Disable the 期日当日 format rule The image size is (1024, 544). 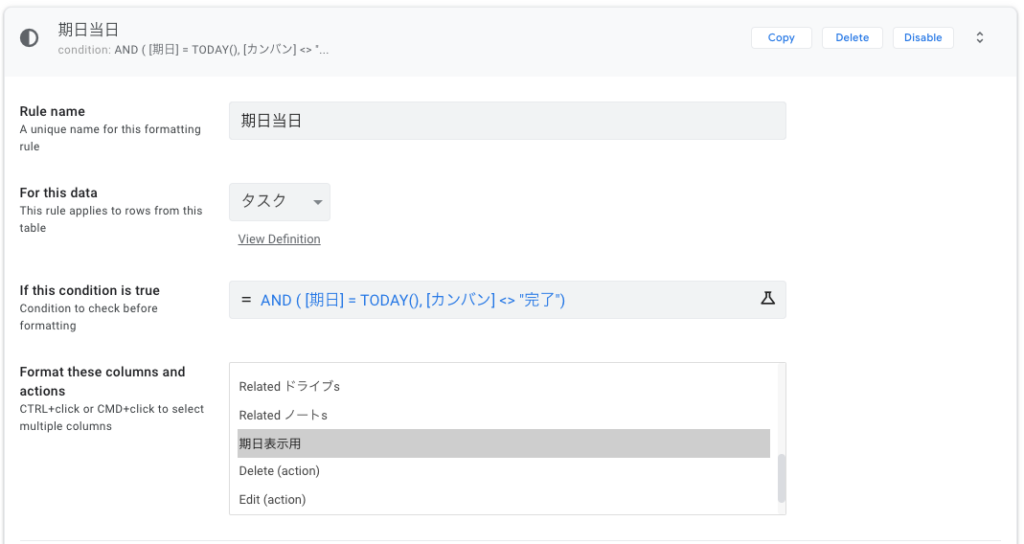click(x=922, y=38)
